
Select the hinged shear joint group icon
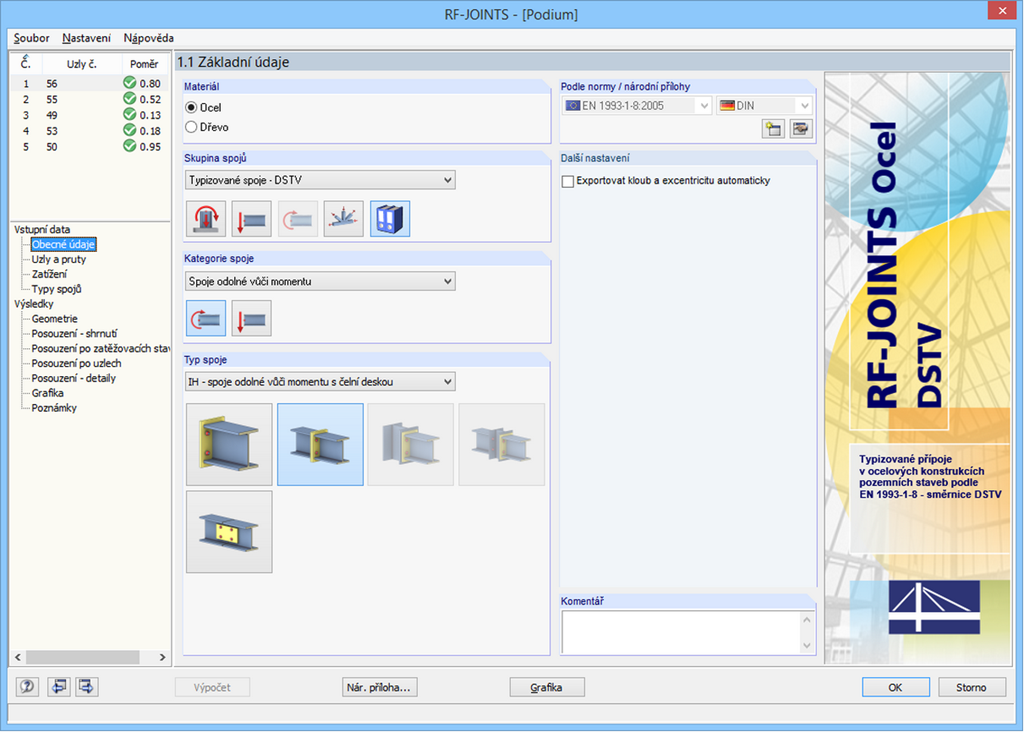coord(251,219)
